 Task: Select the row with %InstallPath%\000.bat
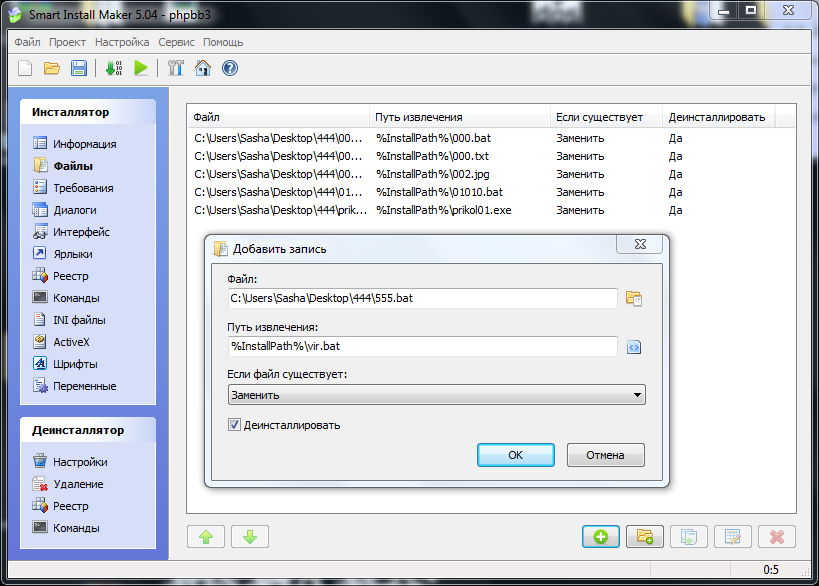tap(491, 138)
